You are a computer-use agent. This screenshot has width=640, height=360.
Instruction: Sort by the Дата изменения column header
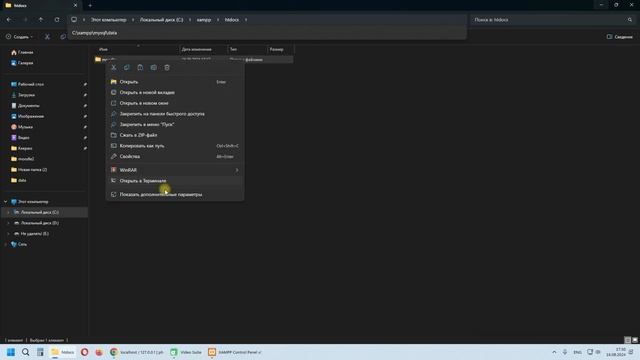point(196,49)
